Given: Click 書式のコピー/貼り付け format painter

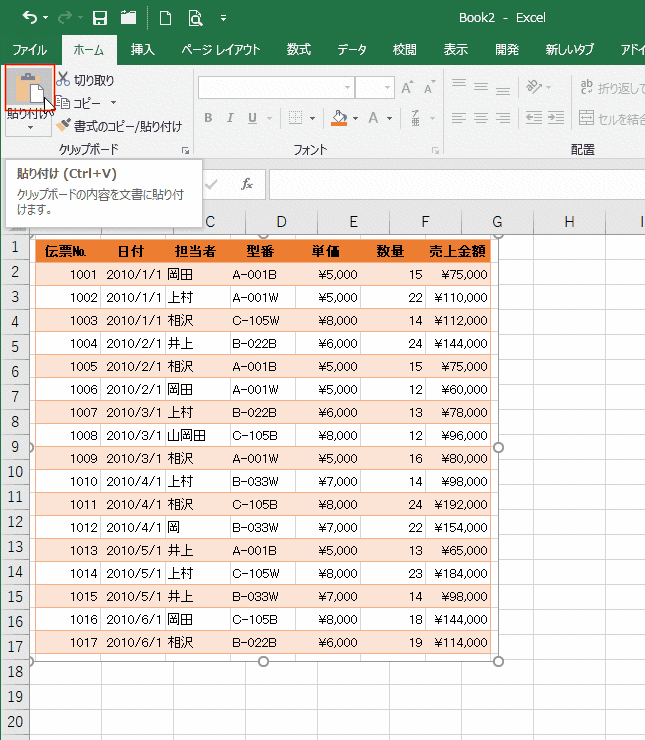Looking at the screenshot, I should (x=119, y=126).
